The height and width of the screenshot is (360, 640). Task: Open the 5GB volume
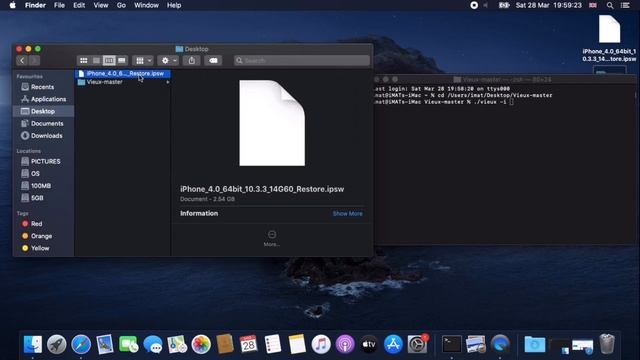[32, 198]
